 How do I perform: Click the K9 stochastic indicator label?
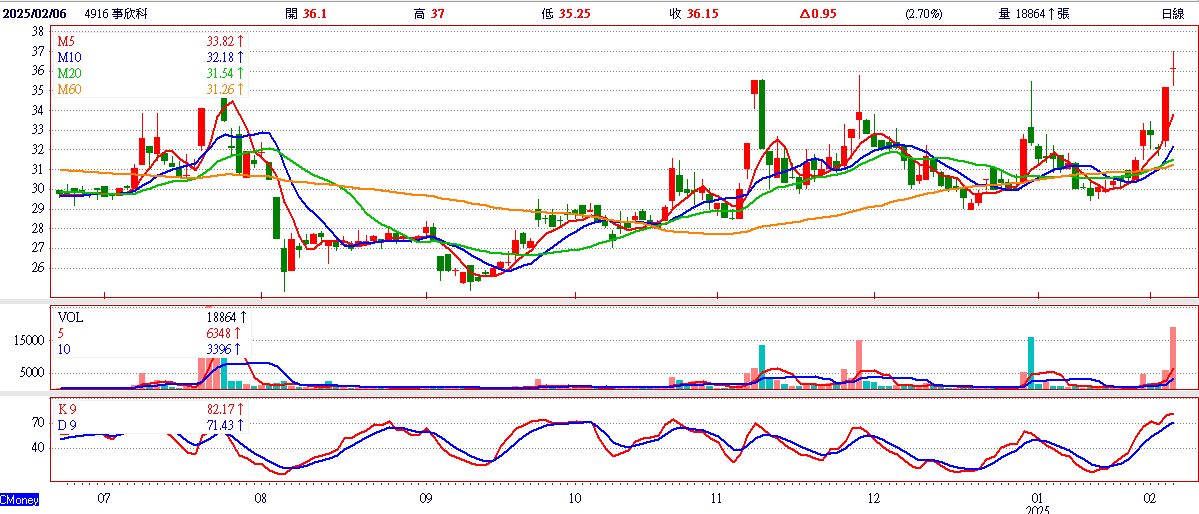tap(69, 409)
